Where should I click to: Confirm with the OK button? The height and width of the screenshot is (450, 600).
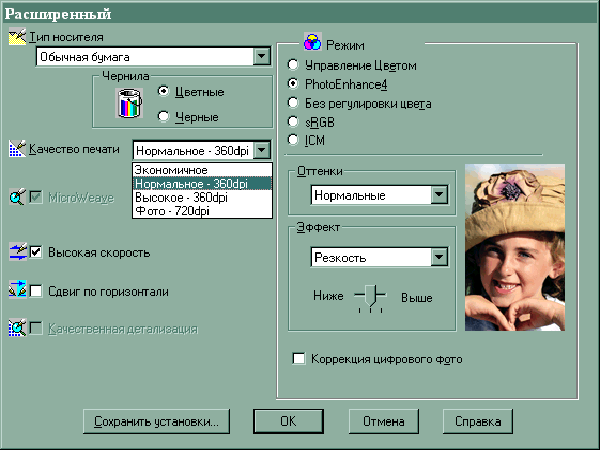[288, 421]
